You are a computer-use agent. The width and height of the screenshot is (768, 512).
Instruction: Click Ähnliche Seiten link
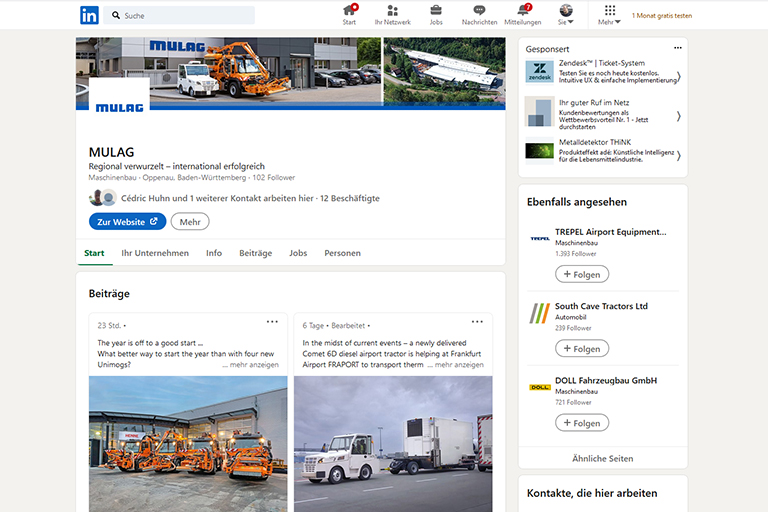pos(603,459)
